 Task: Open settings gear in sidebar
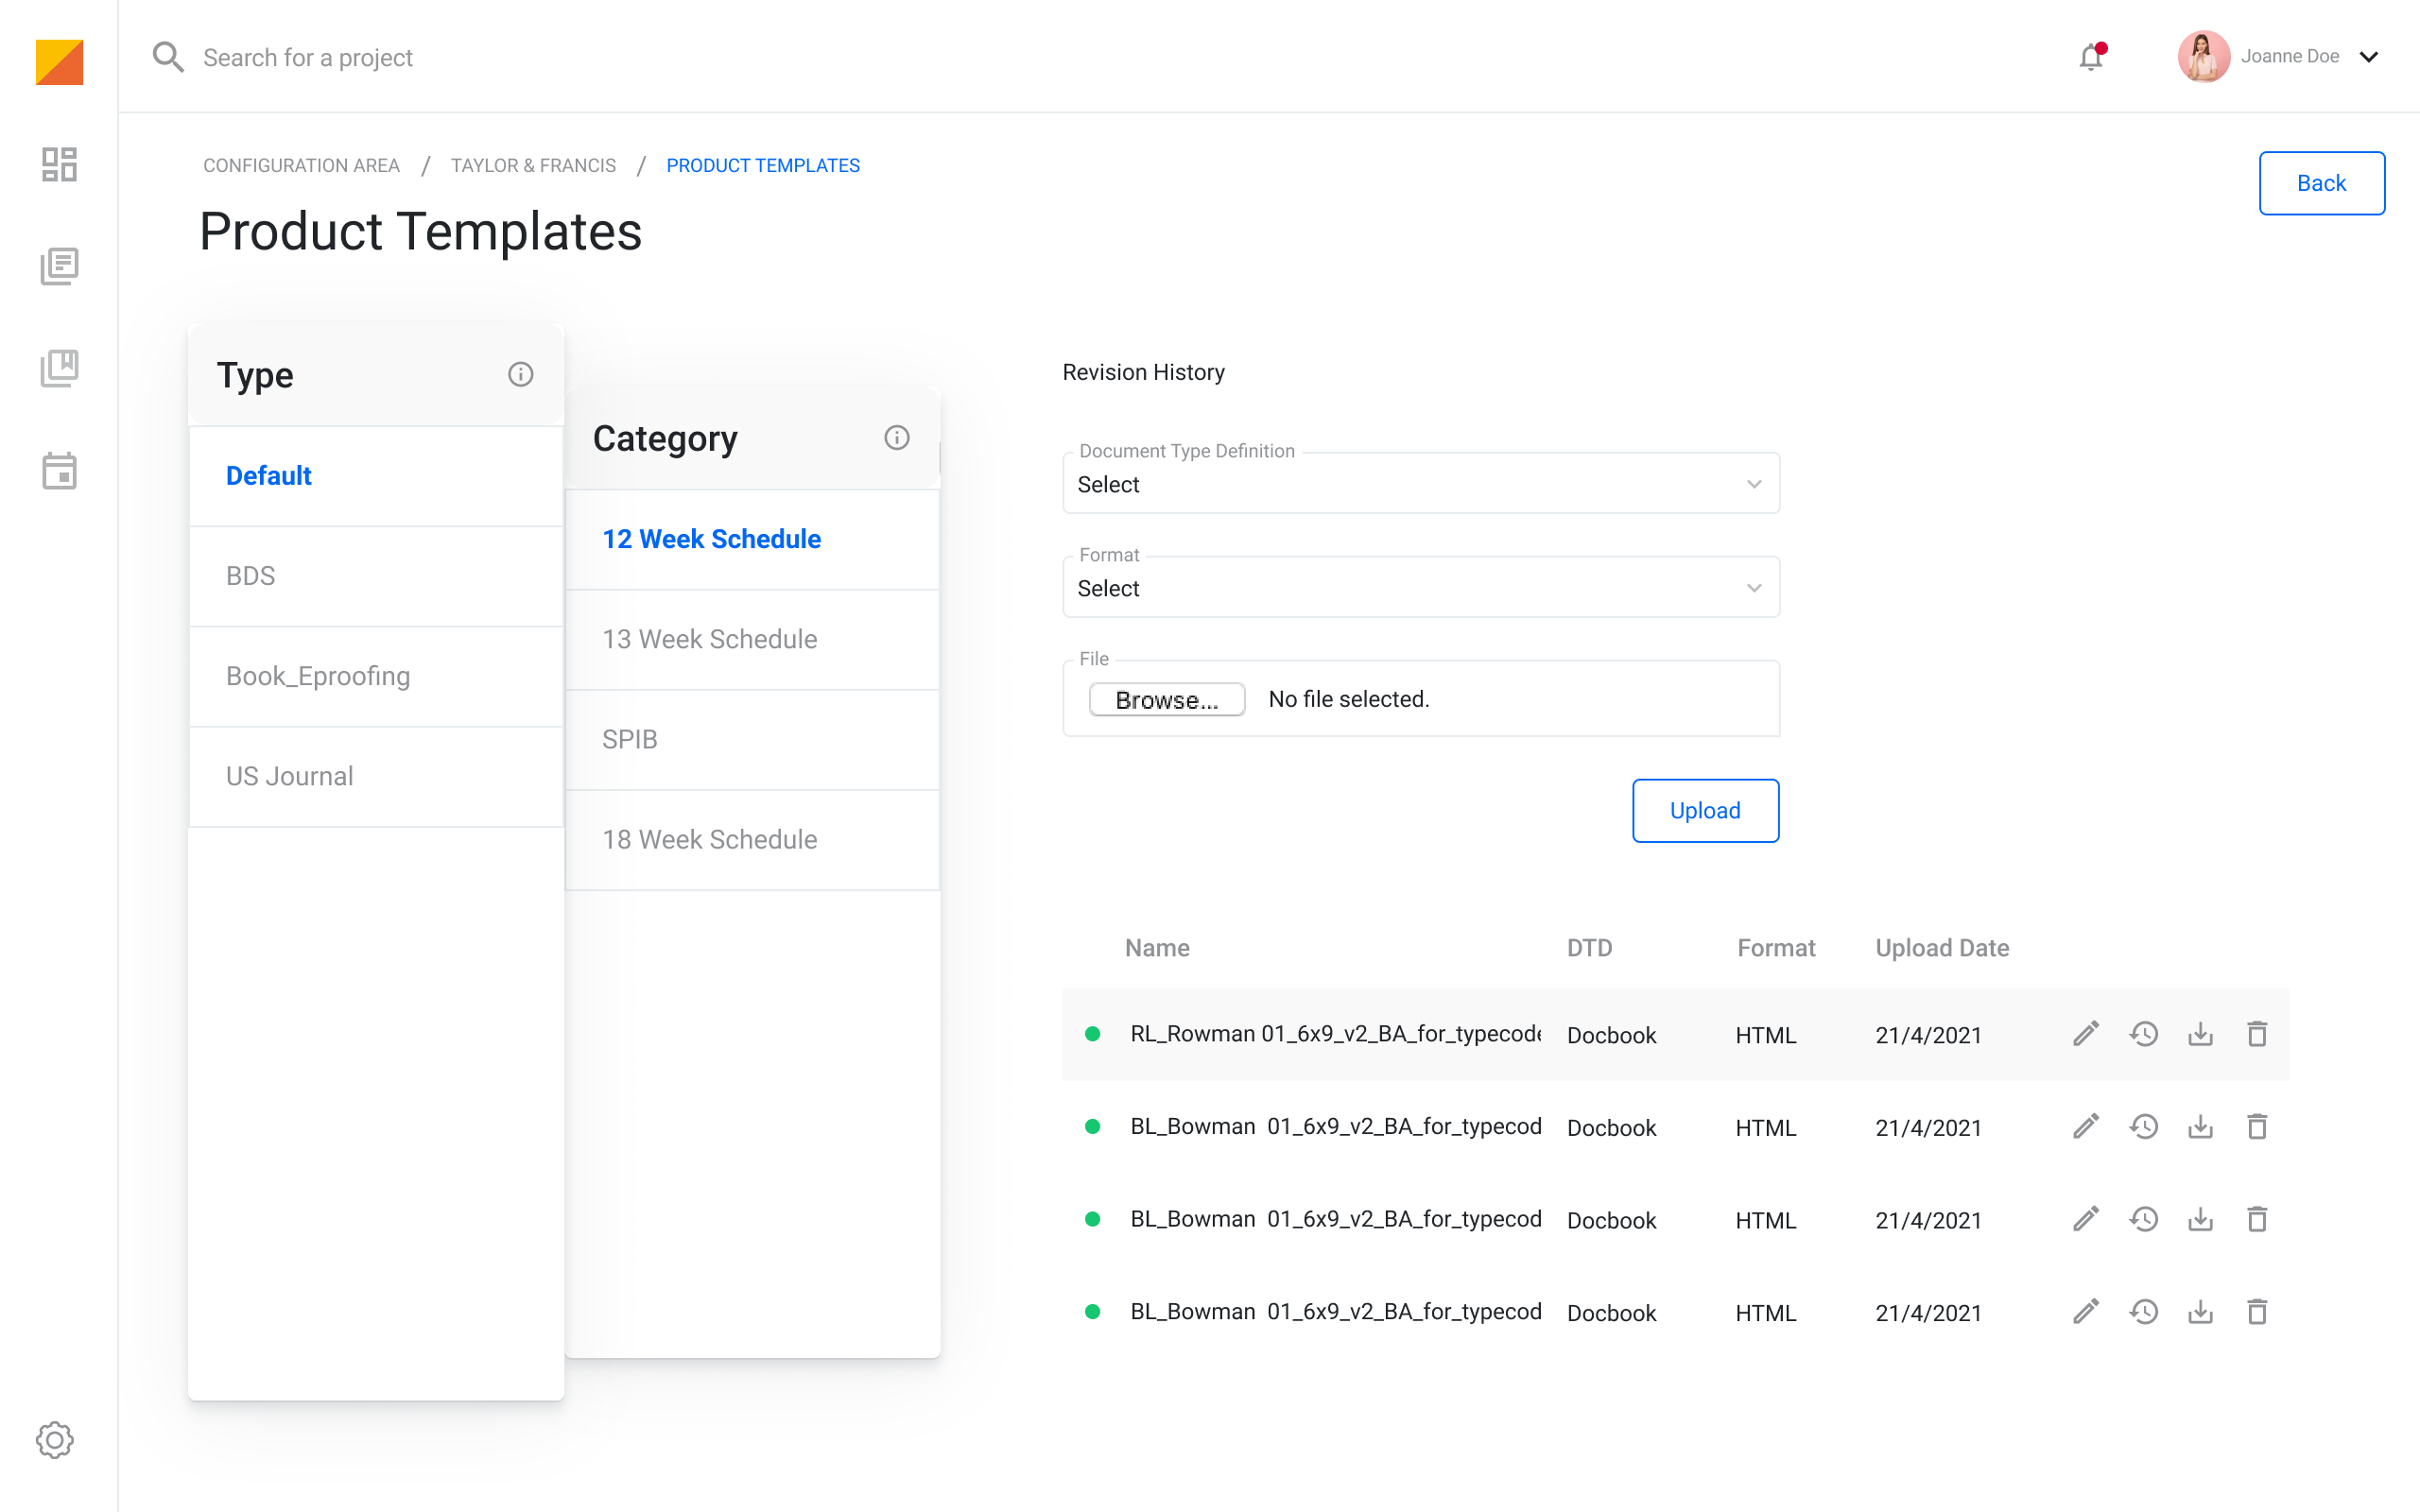click(55, 1440)
